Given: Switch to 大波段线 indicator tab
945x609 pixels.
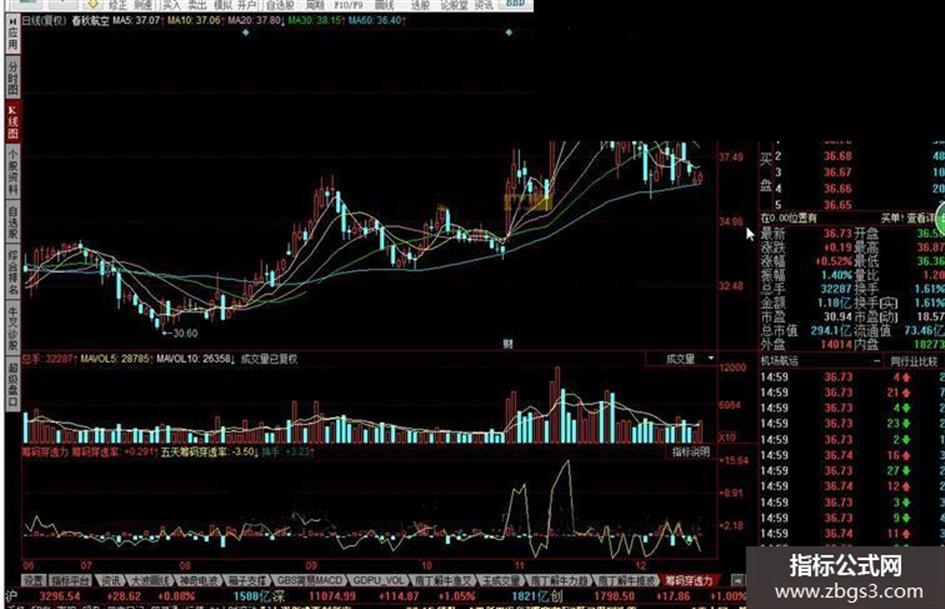Looking at the screenshot, I should coord(149,581).
